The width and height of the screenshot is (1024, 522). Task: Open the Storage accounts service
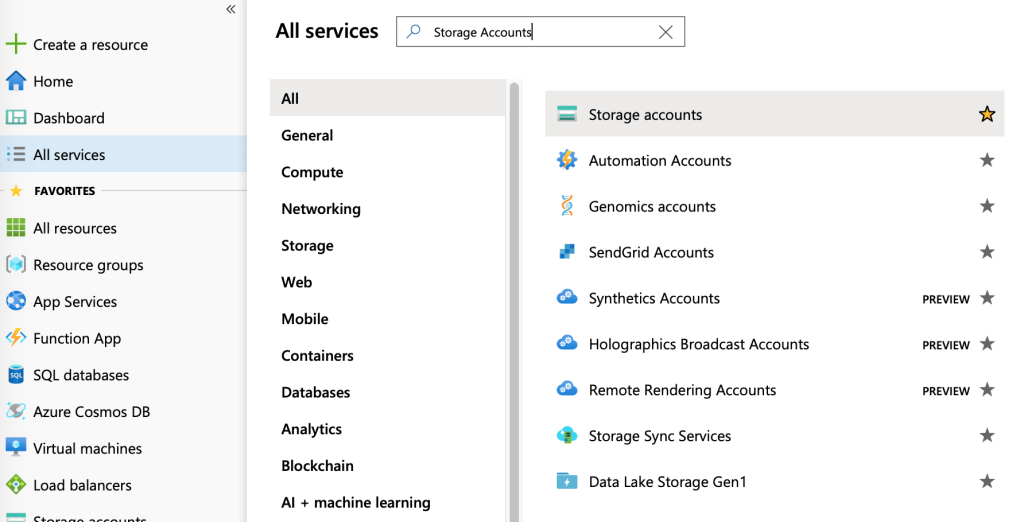[x=775, y=114]
